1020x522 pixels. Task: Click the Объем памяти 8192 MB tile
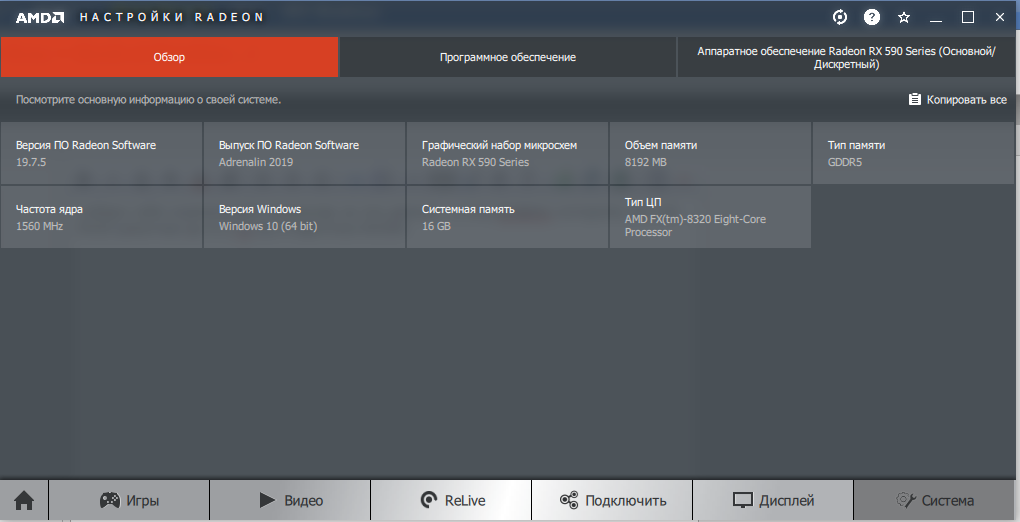(710, 153)
